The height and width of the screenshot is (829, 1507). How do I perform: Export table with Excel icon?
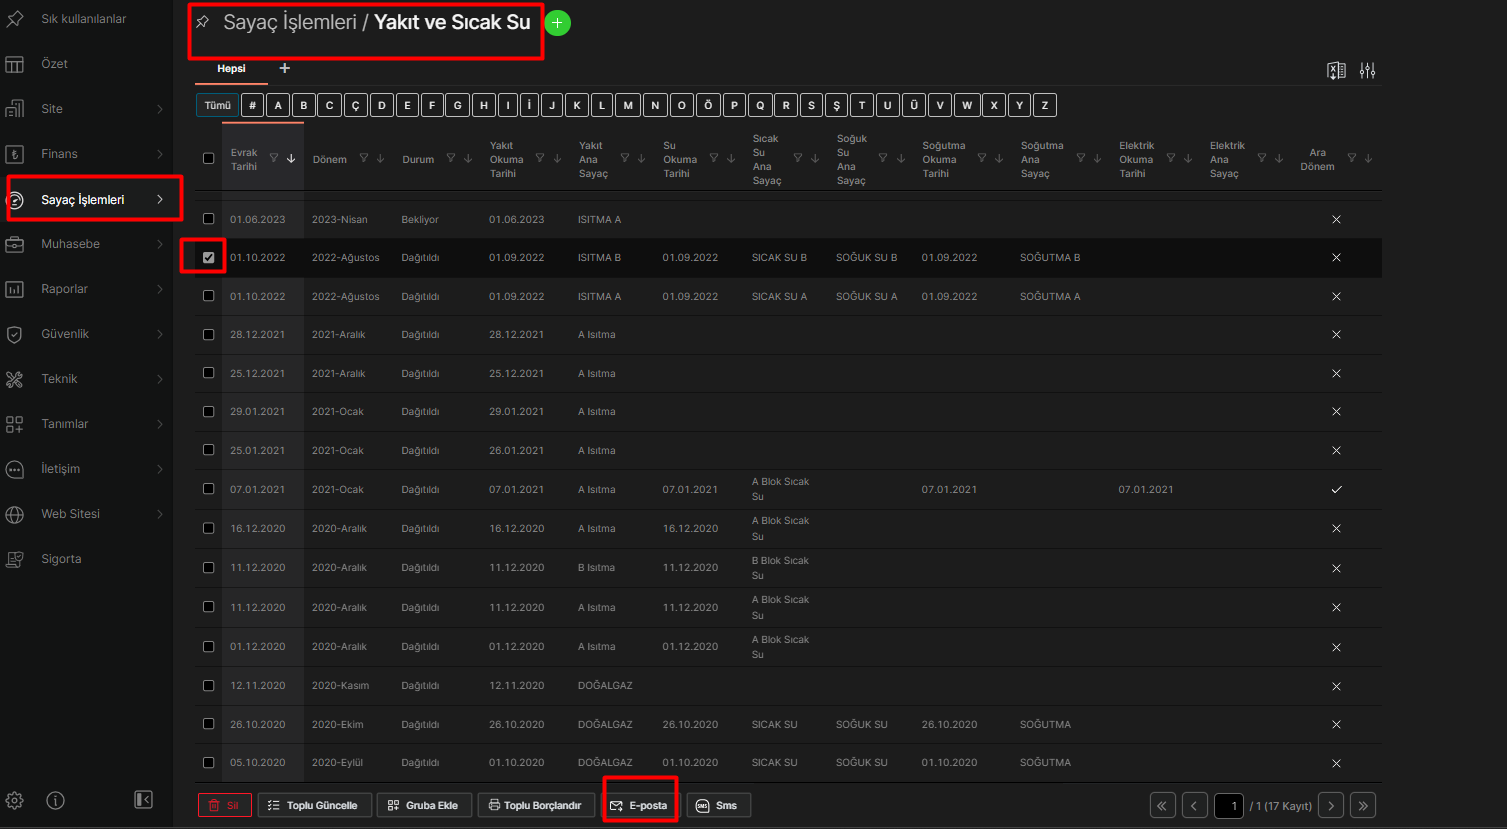pyautogui.click(x=1336, y=70)
